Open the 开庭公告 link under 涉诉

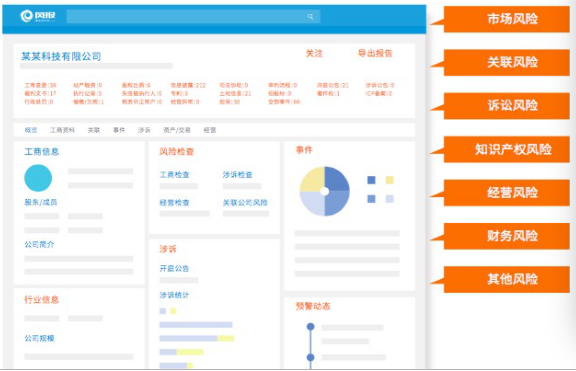click(174, 269)
